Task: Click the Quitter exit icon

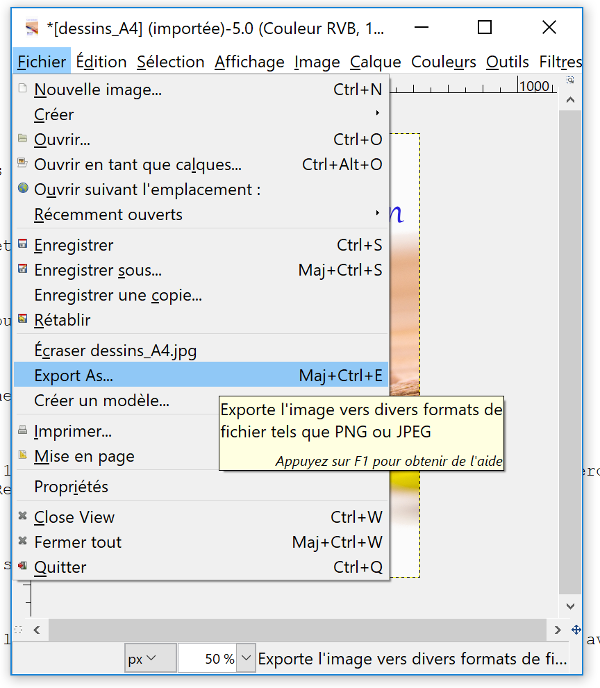Action: (x=22, y=566)
